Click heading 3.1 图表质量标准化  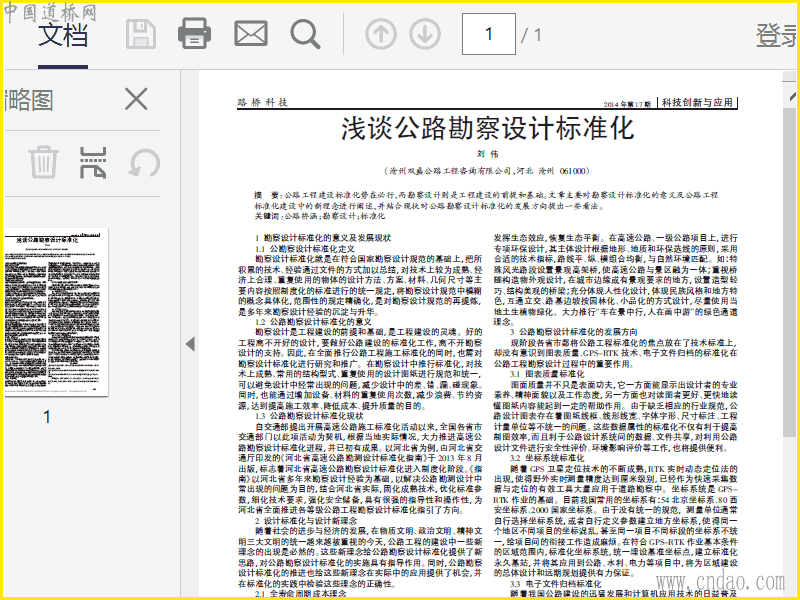547,374
